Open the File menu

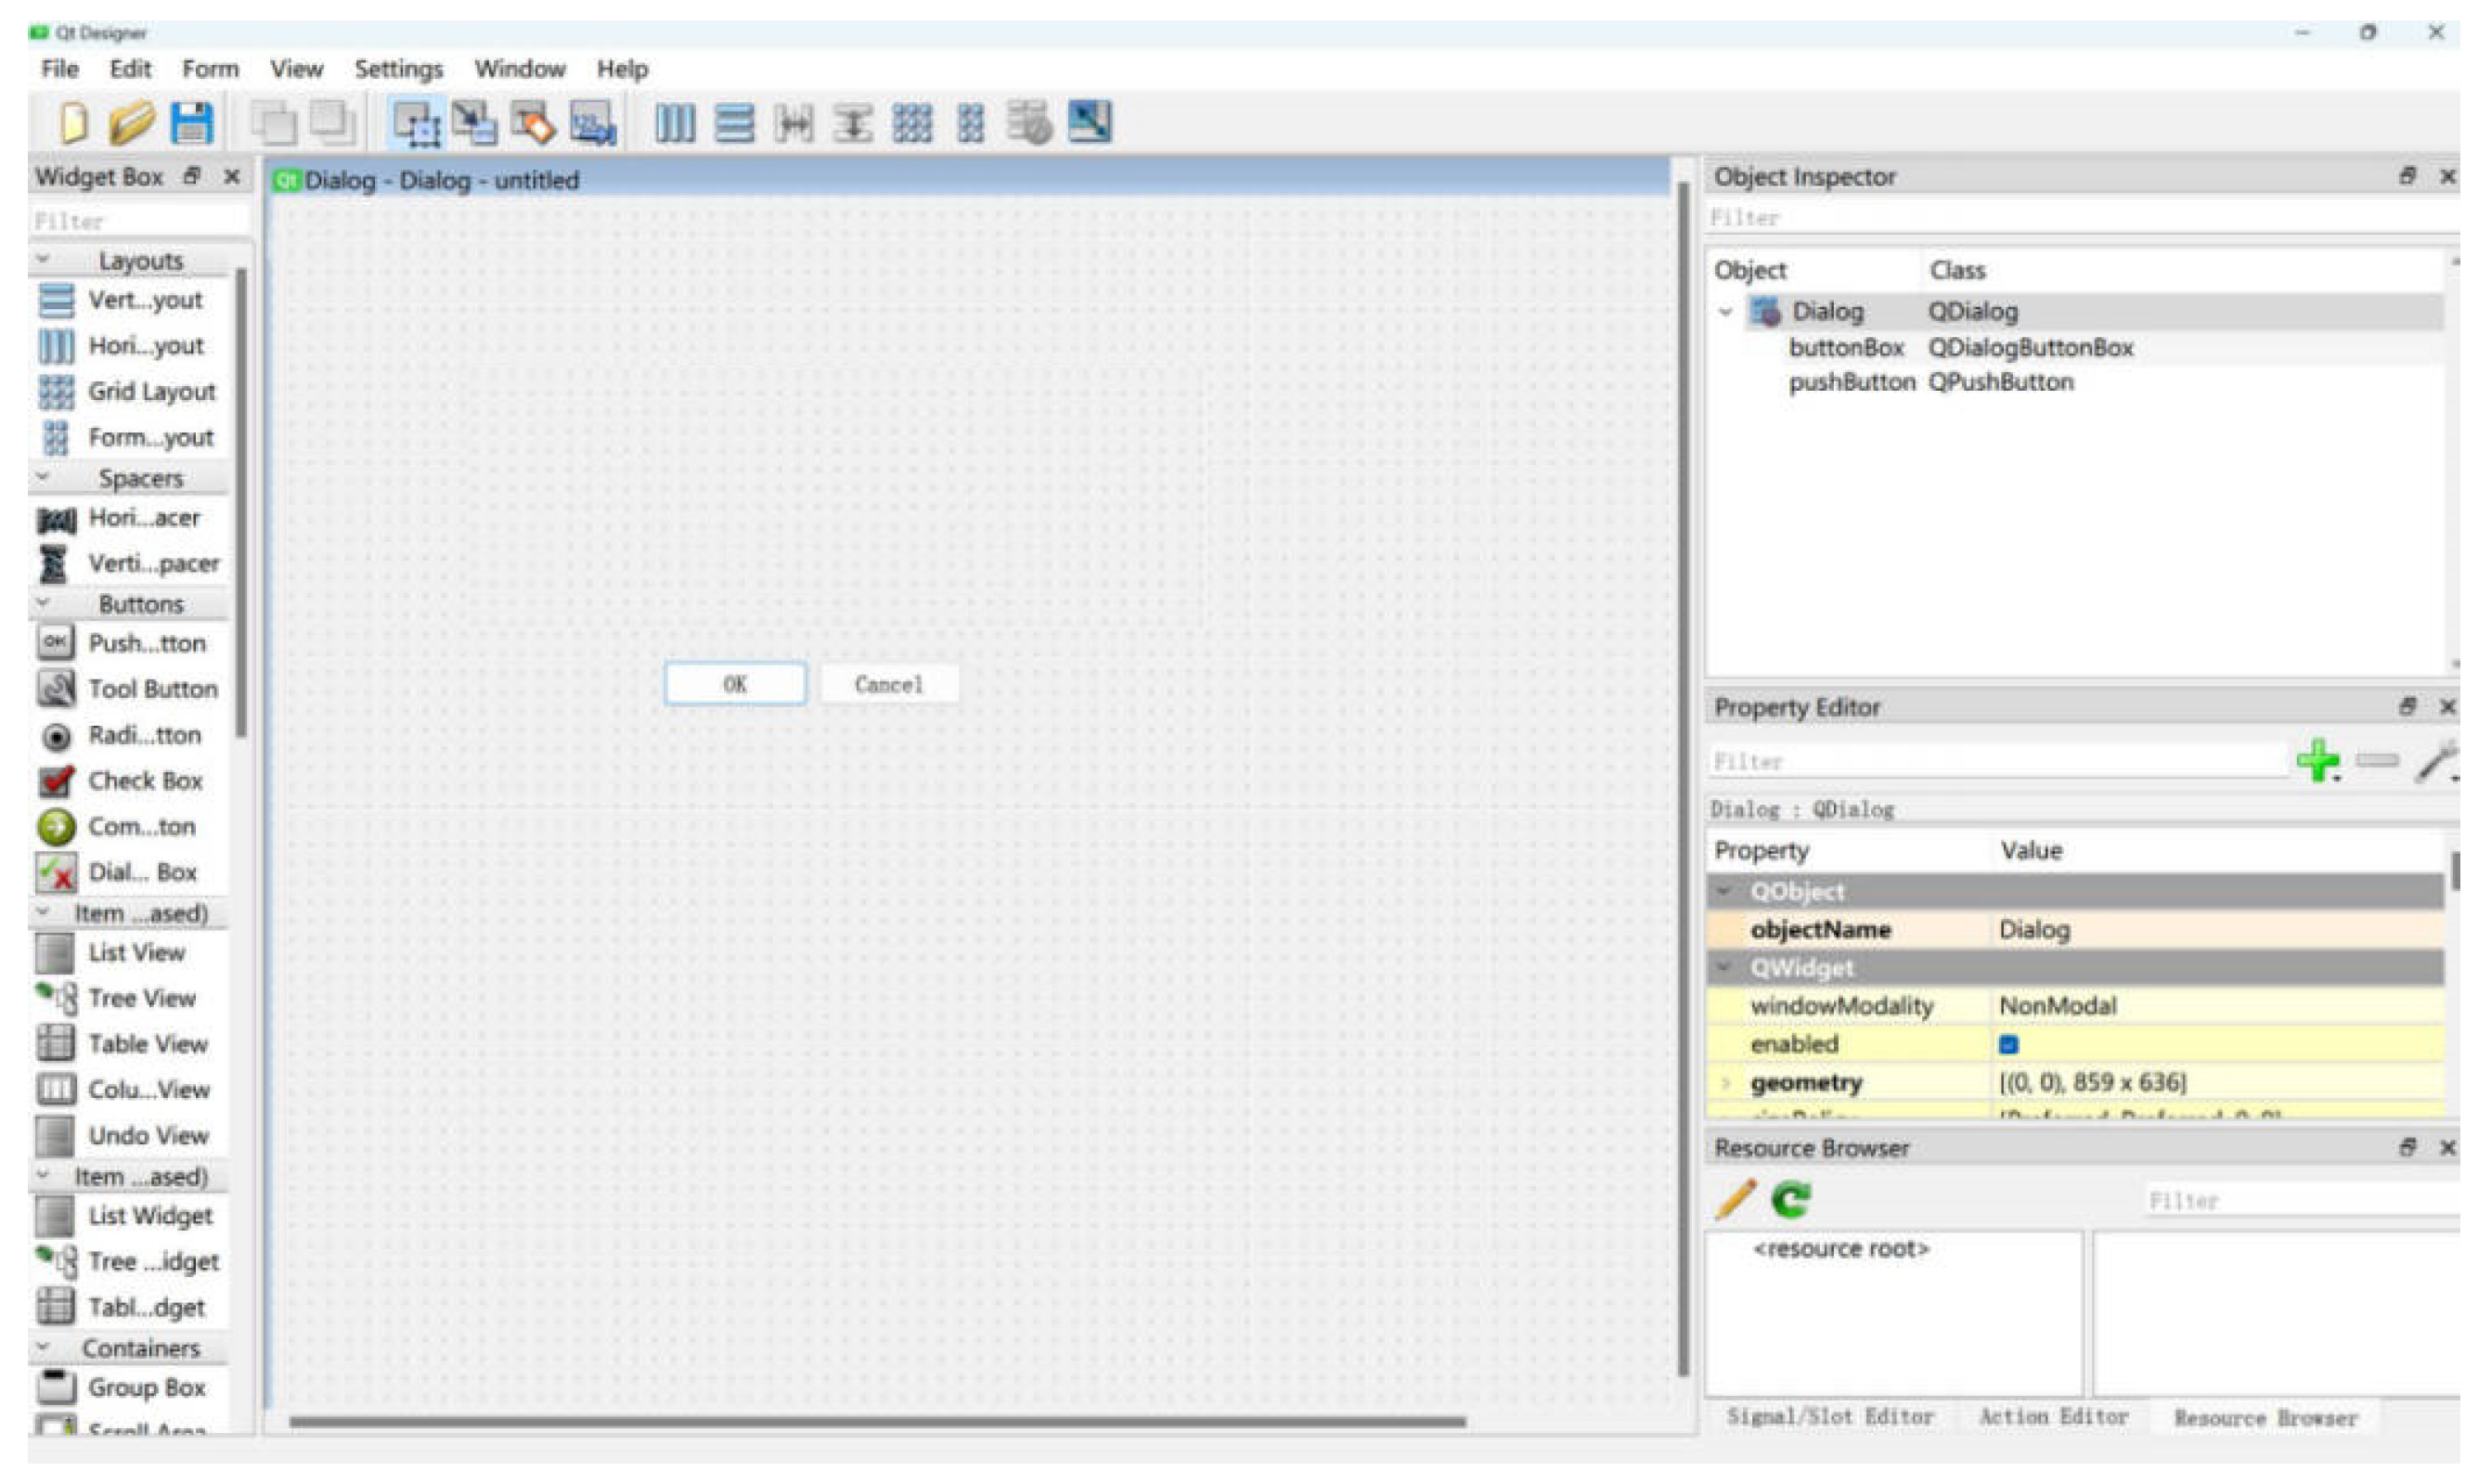(x=60, y=69)
